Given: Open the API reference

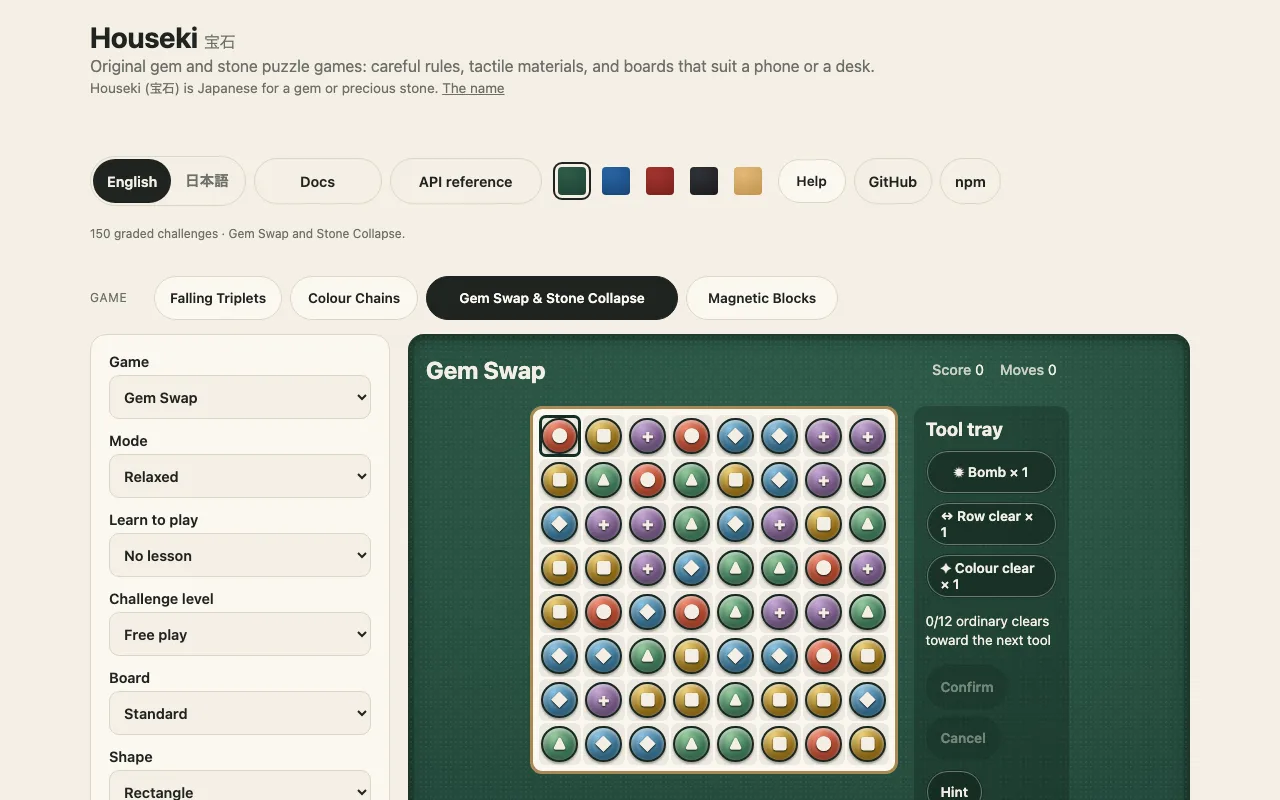Looking at the screenshot, I should tap(466, 181).
